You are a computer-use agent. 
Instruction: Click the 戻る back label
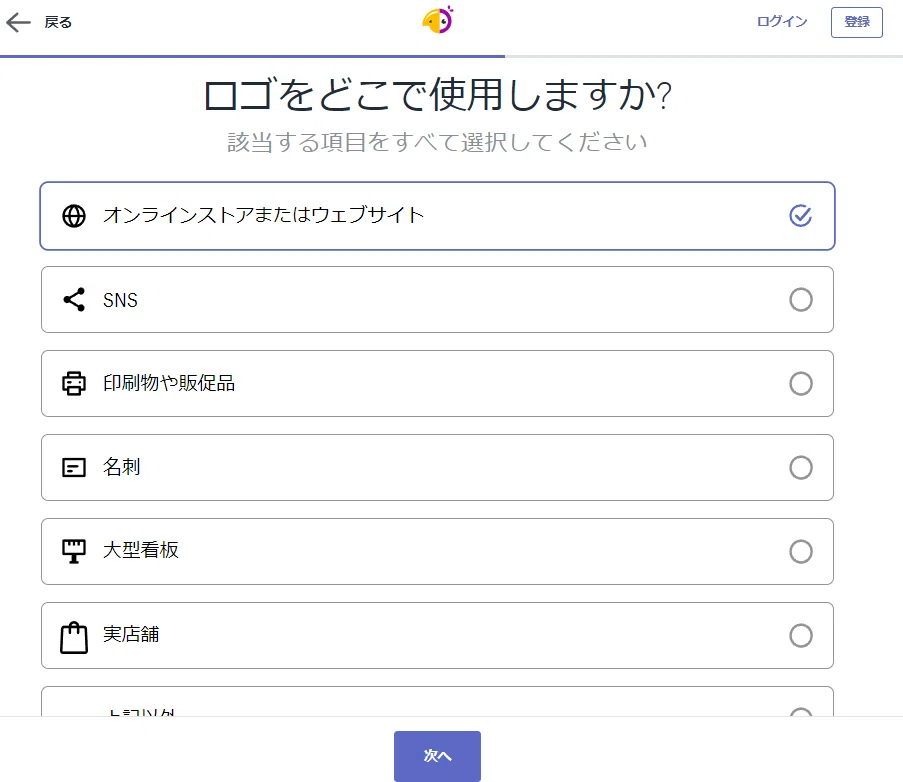tap(58, 22)
